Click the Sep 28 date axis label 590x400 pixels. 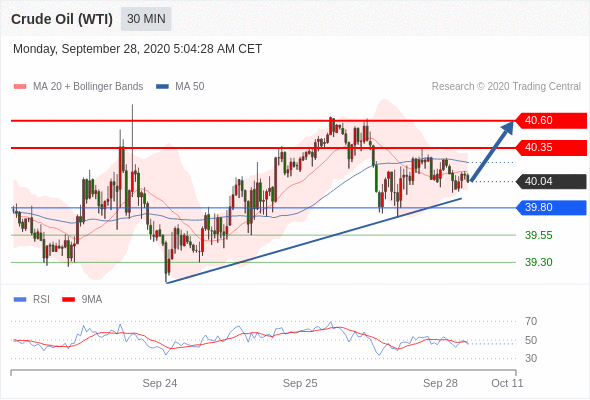[x=440, y=383]
